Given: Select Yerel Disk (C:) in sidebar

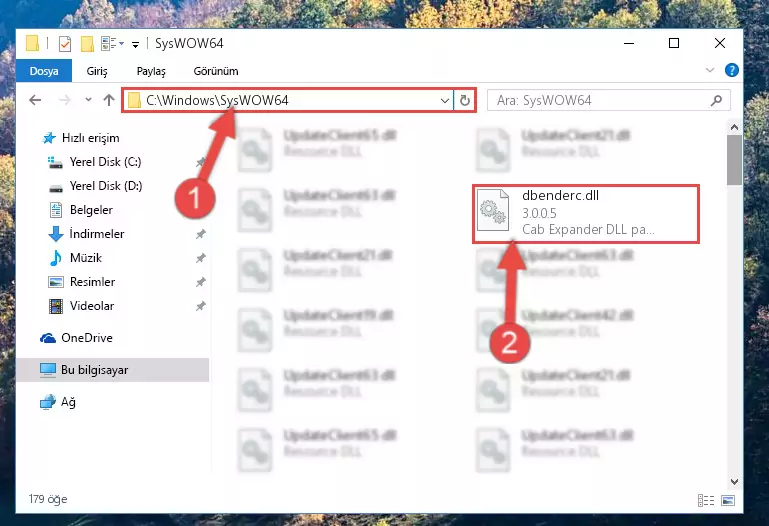Looking at the screenshot, I should point(105,162).
